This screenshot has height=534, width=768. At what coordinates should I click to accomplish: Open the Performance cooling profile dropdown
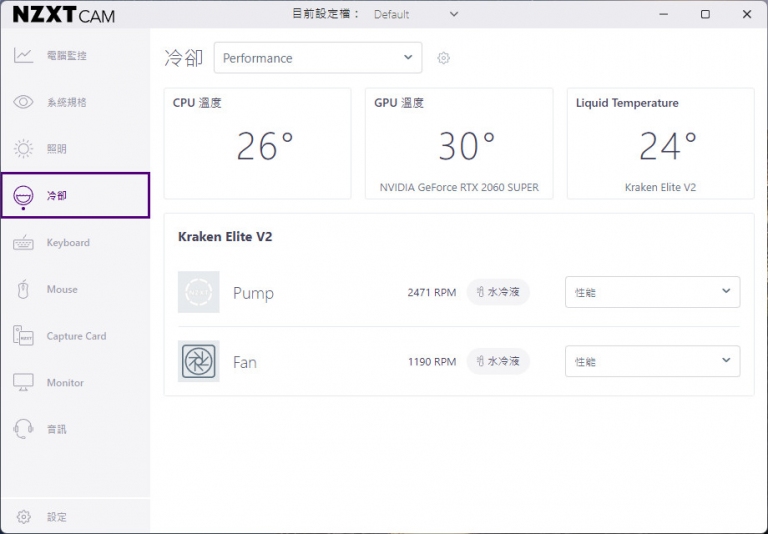pyautogui.click(x=318, y=58)
